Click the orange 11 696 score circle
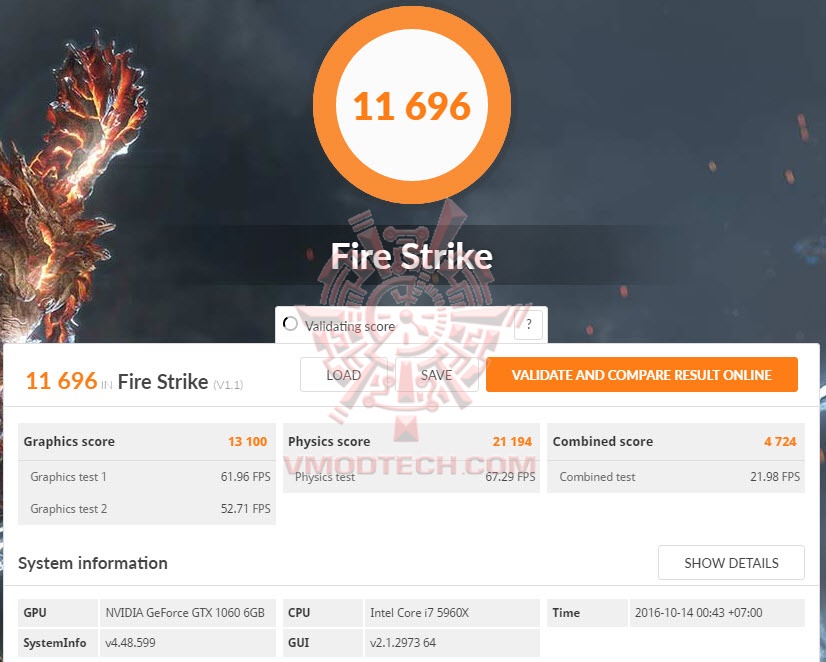This screenshot has width=826, height=662. 411,105
